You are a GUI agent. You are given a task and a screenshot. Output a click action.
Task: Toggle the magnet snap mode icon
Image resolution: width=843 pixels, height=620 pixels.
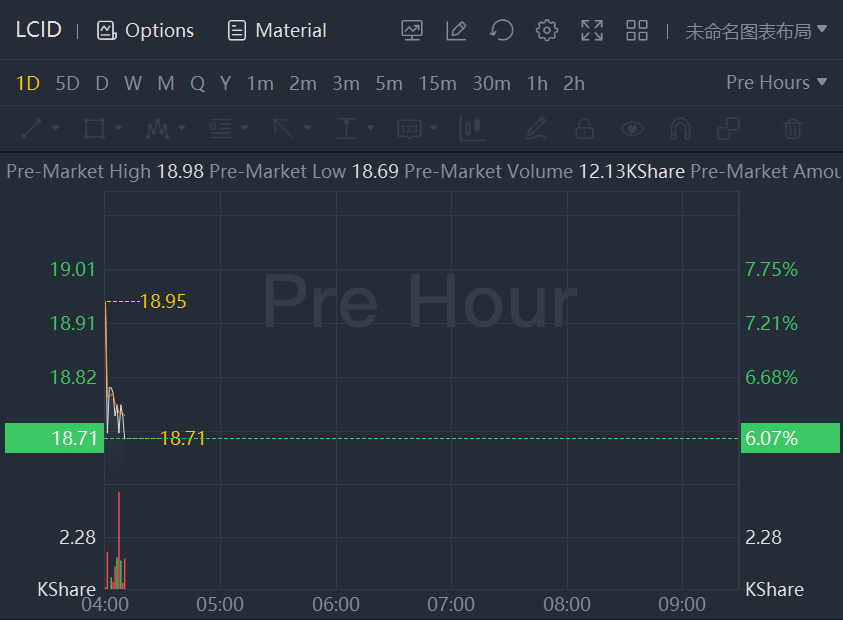coord(680,128)
